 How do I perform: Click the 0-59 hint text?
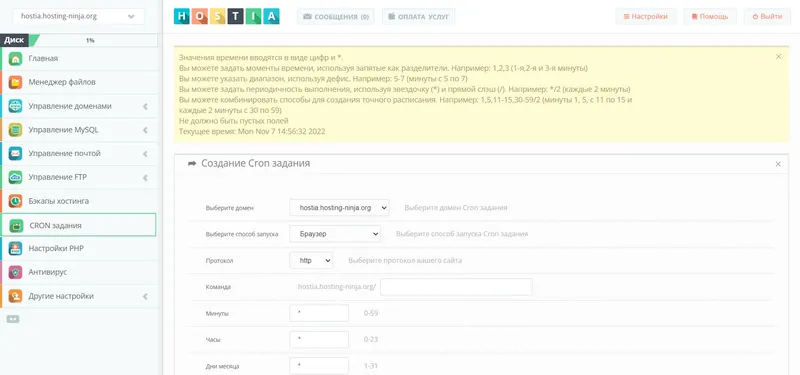point(371,313)
